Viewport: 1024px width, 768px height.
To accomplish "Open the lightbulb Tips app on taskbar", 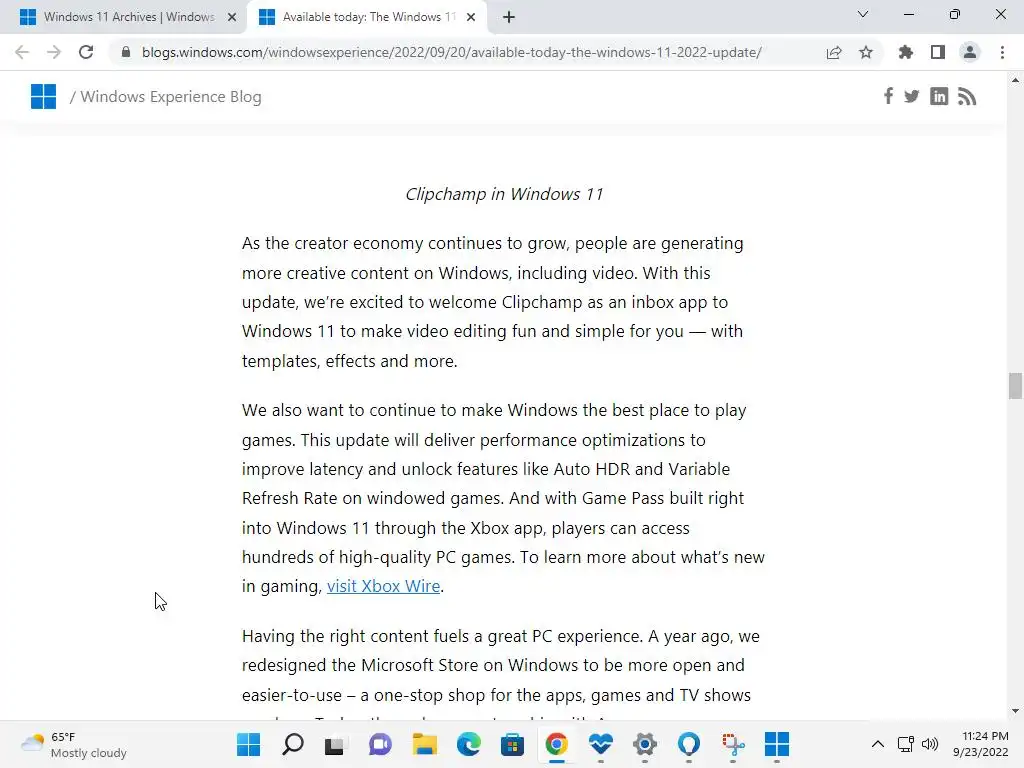I will click(688, 744).
